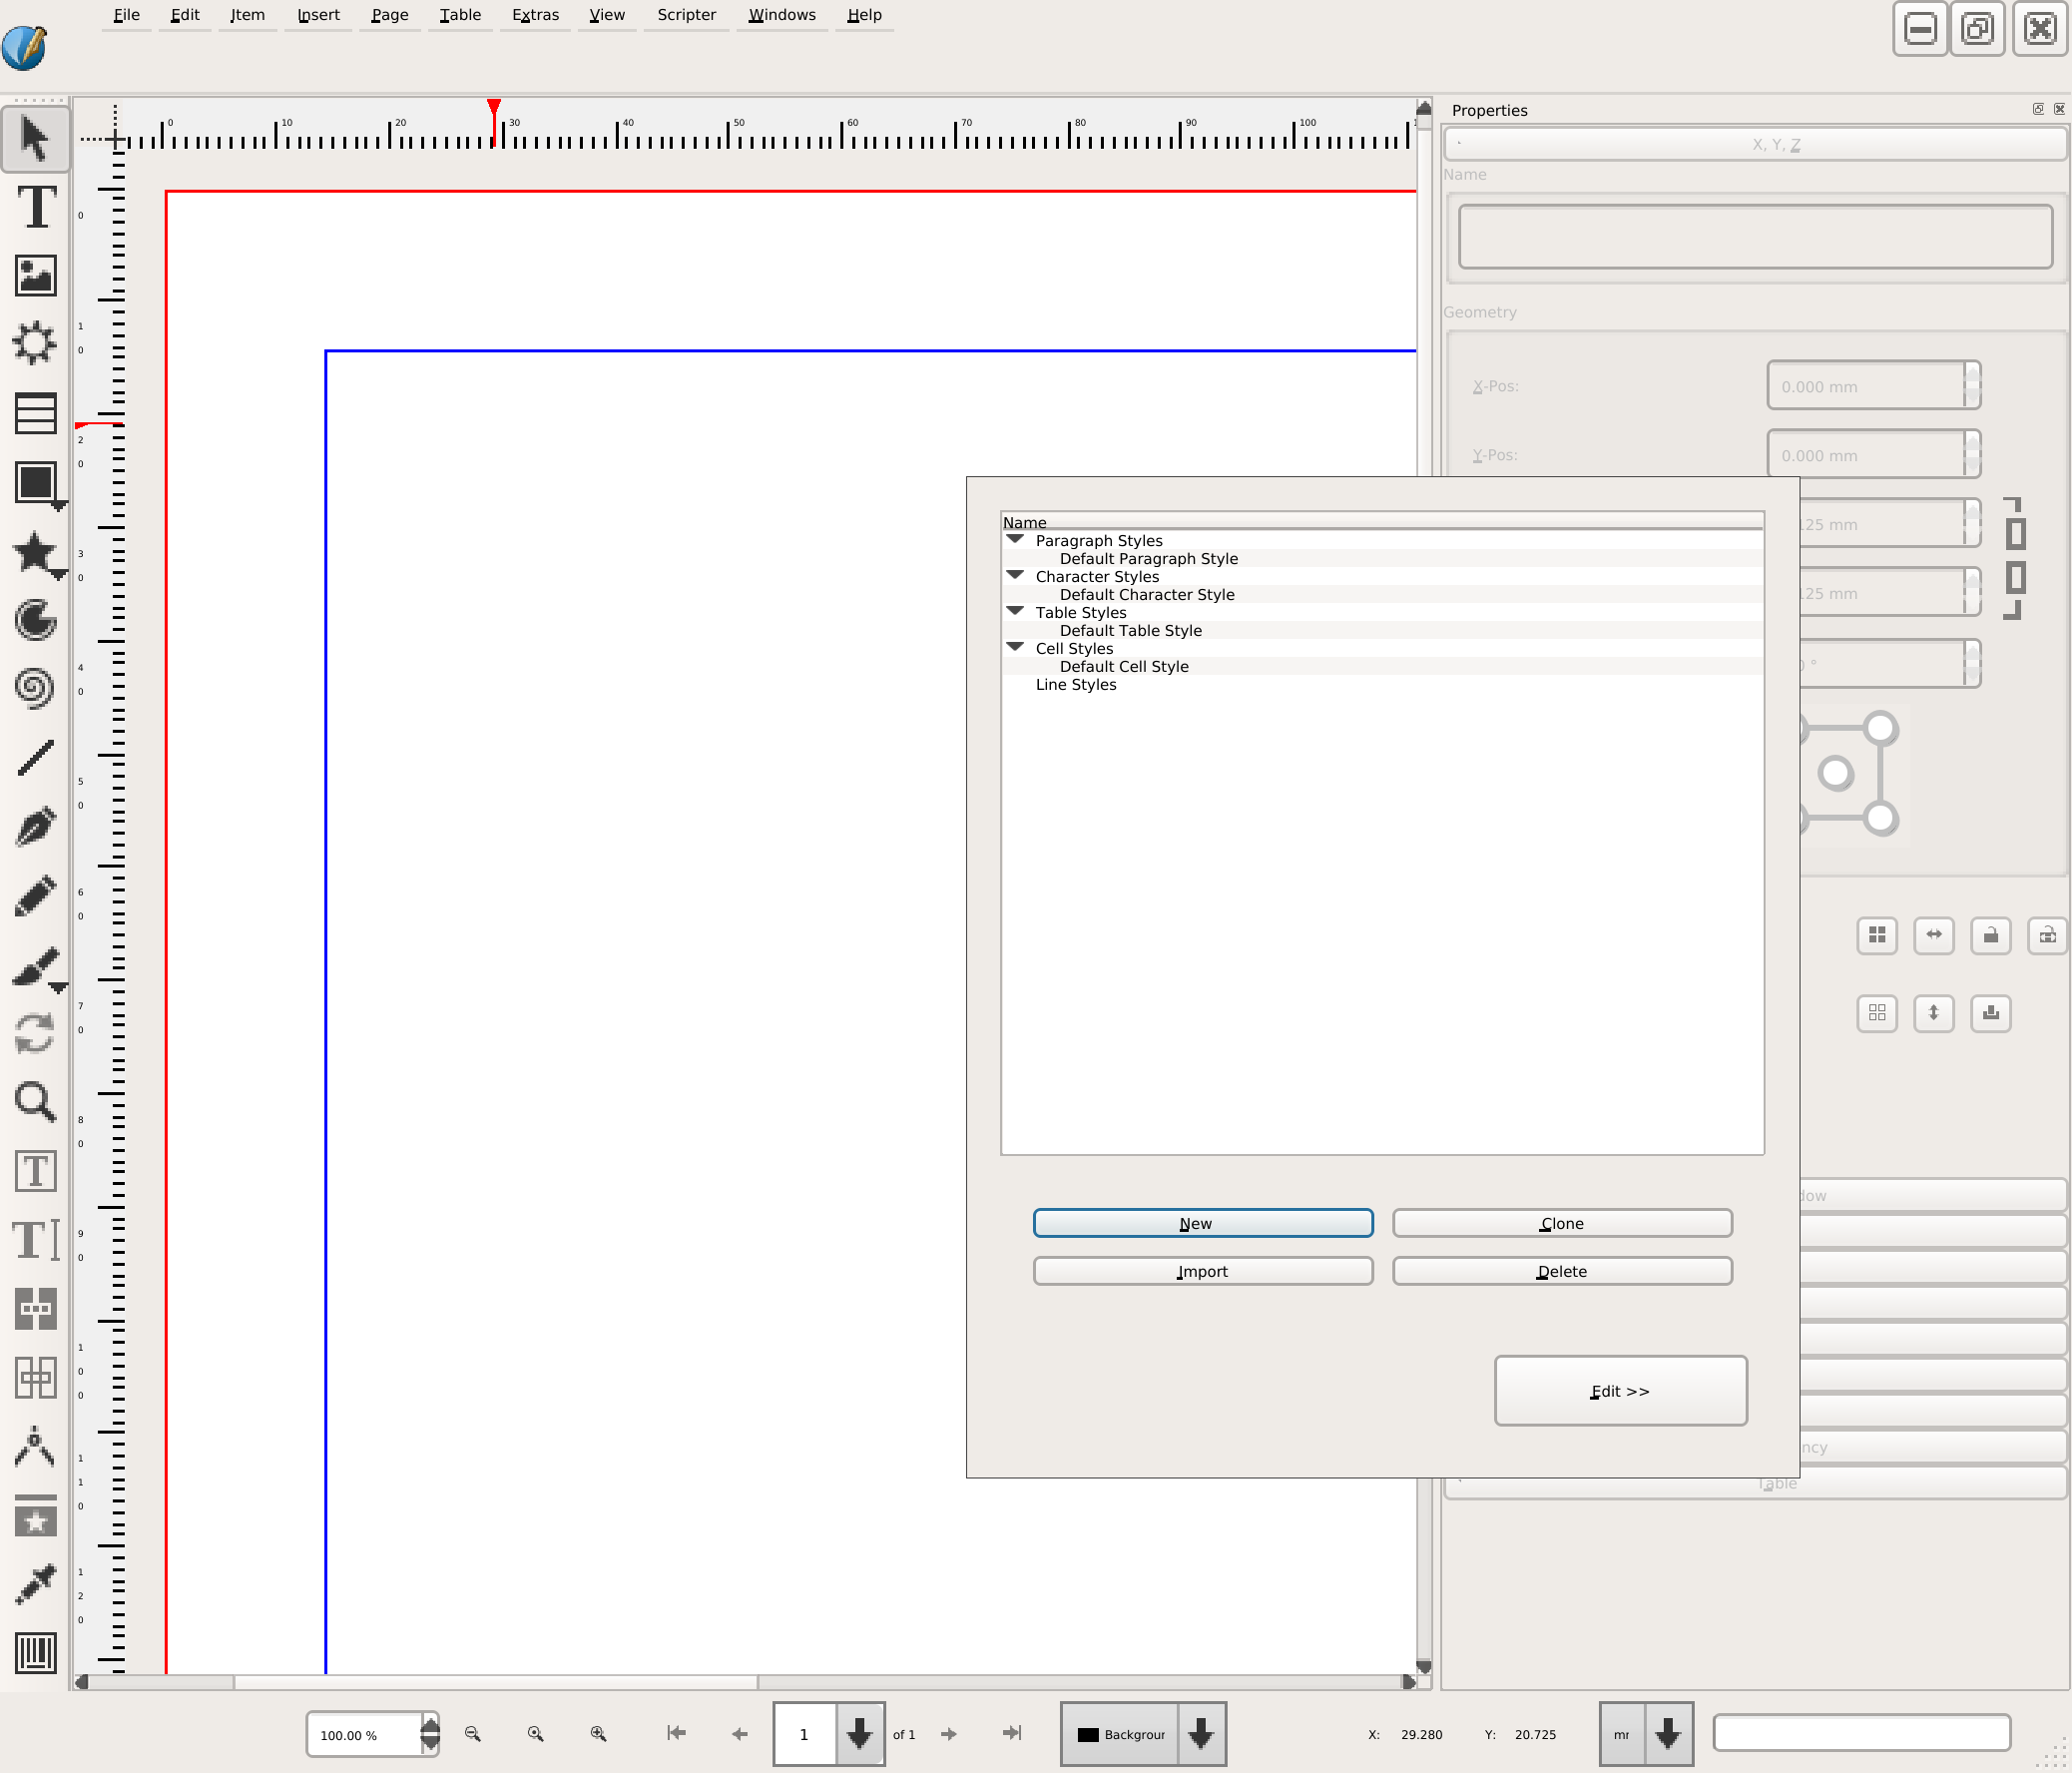Select the Text Frame tool
The height and width of the screenshot is (1773, 2072).
pyautogui.click(x=36, y=207)
